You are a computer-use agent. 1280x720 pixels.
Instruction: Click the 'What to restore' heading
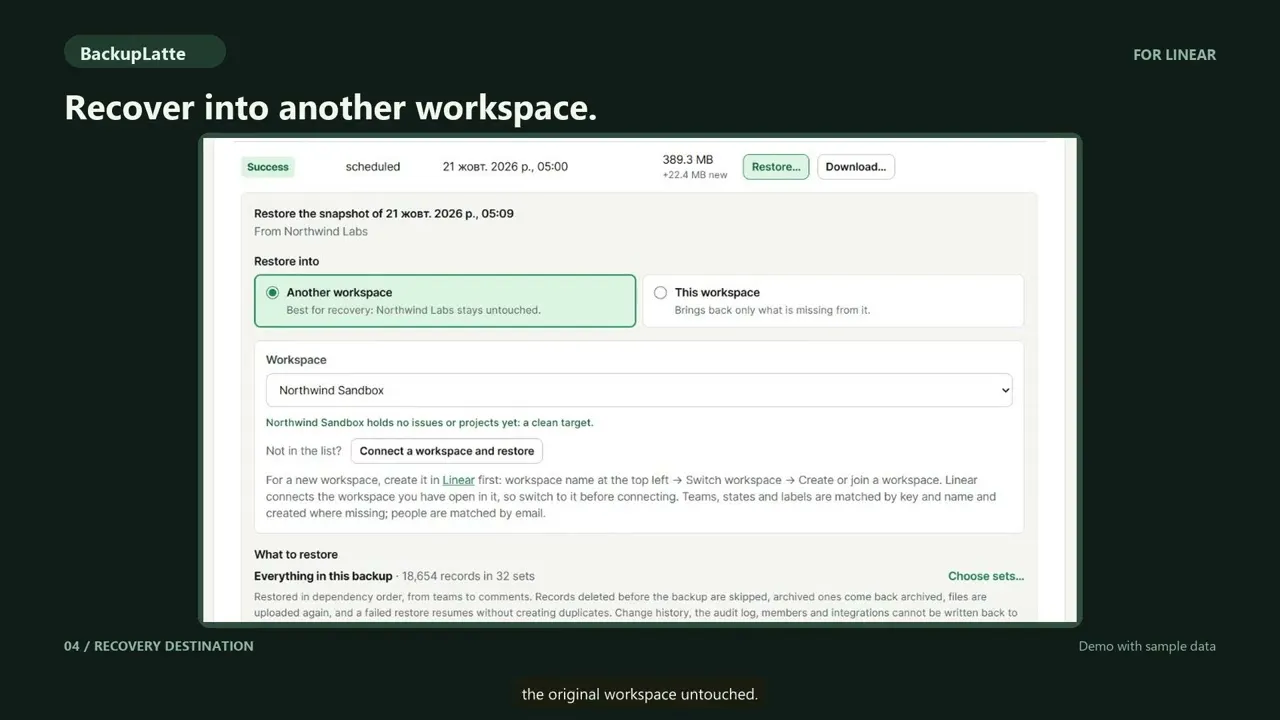click(x=296, y=554)
